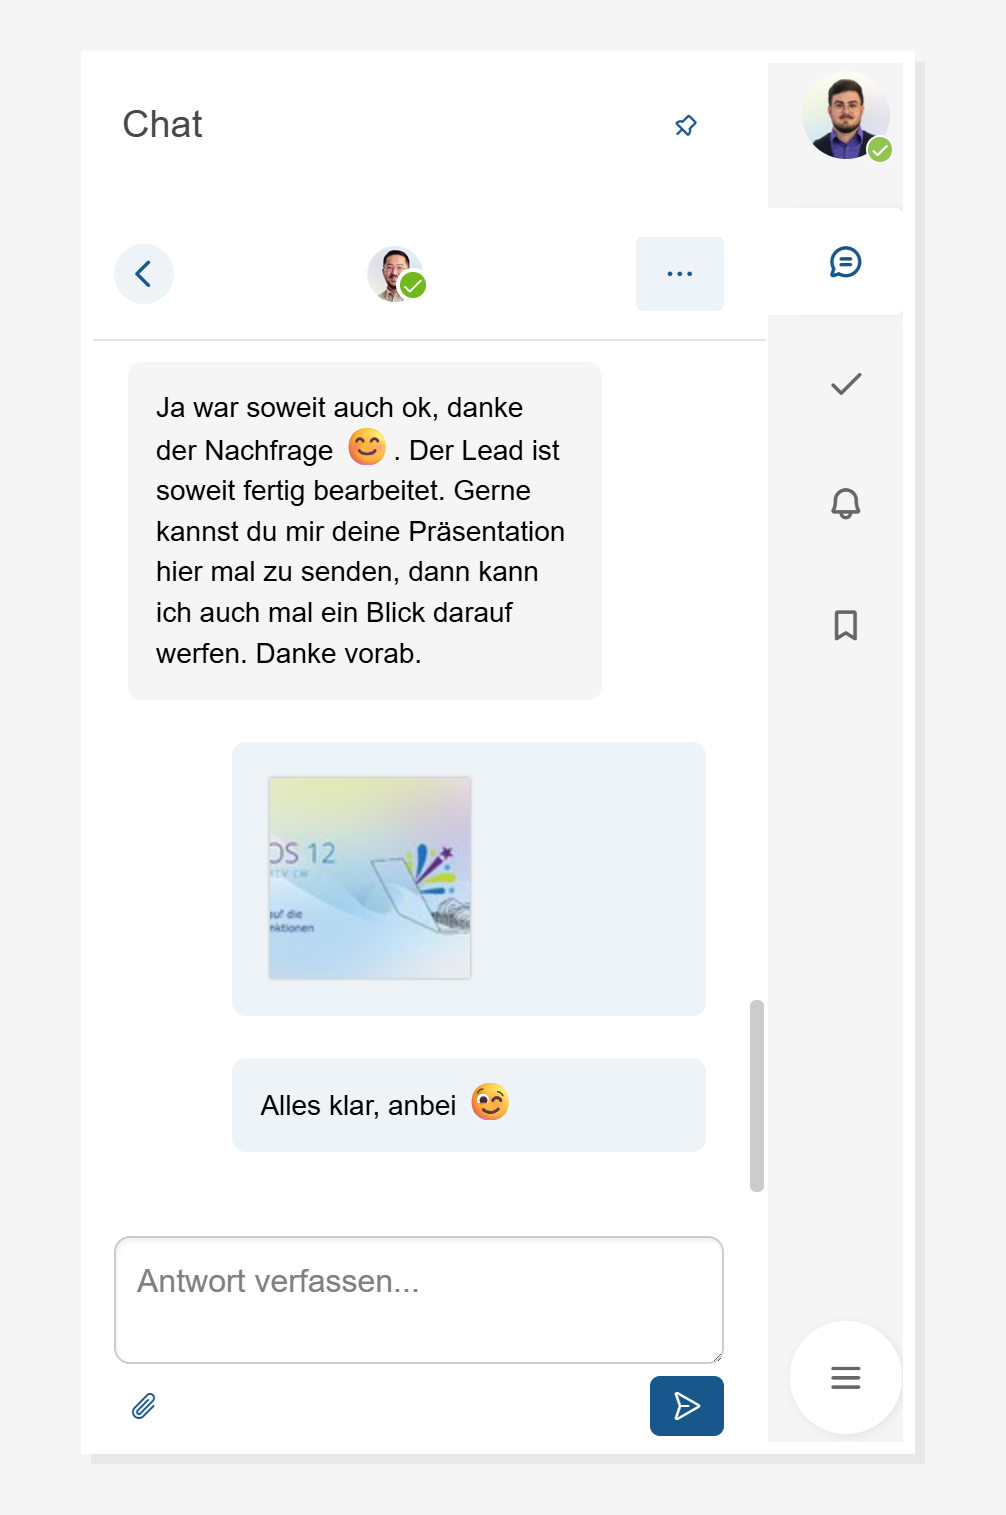Attach a file using the paperclip icon
Screen dimensions: 1006x1515
click(144, 1406)
